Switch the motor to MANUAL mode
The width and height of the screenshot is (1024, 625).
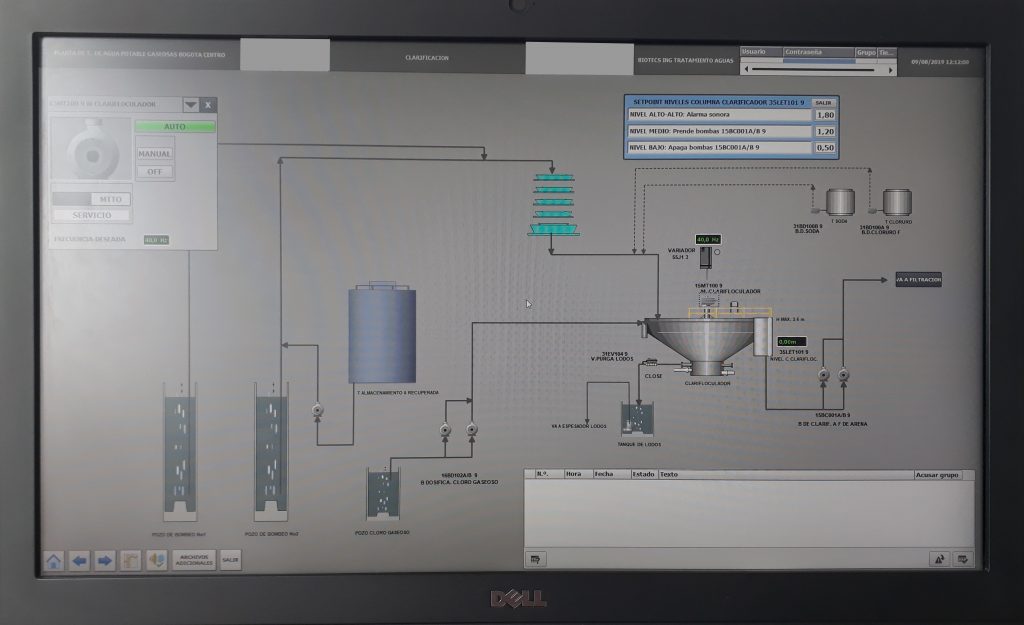155,154
